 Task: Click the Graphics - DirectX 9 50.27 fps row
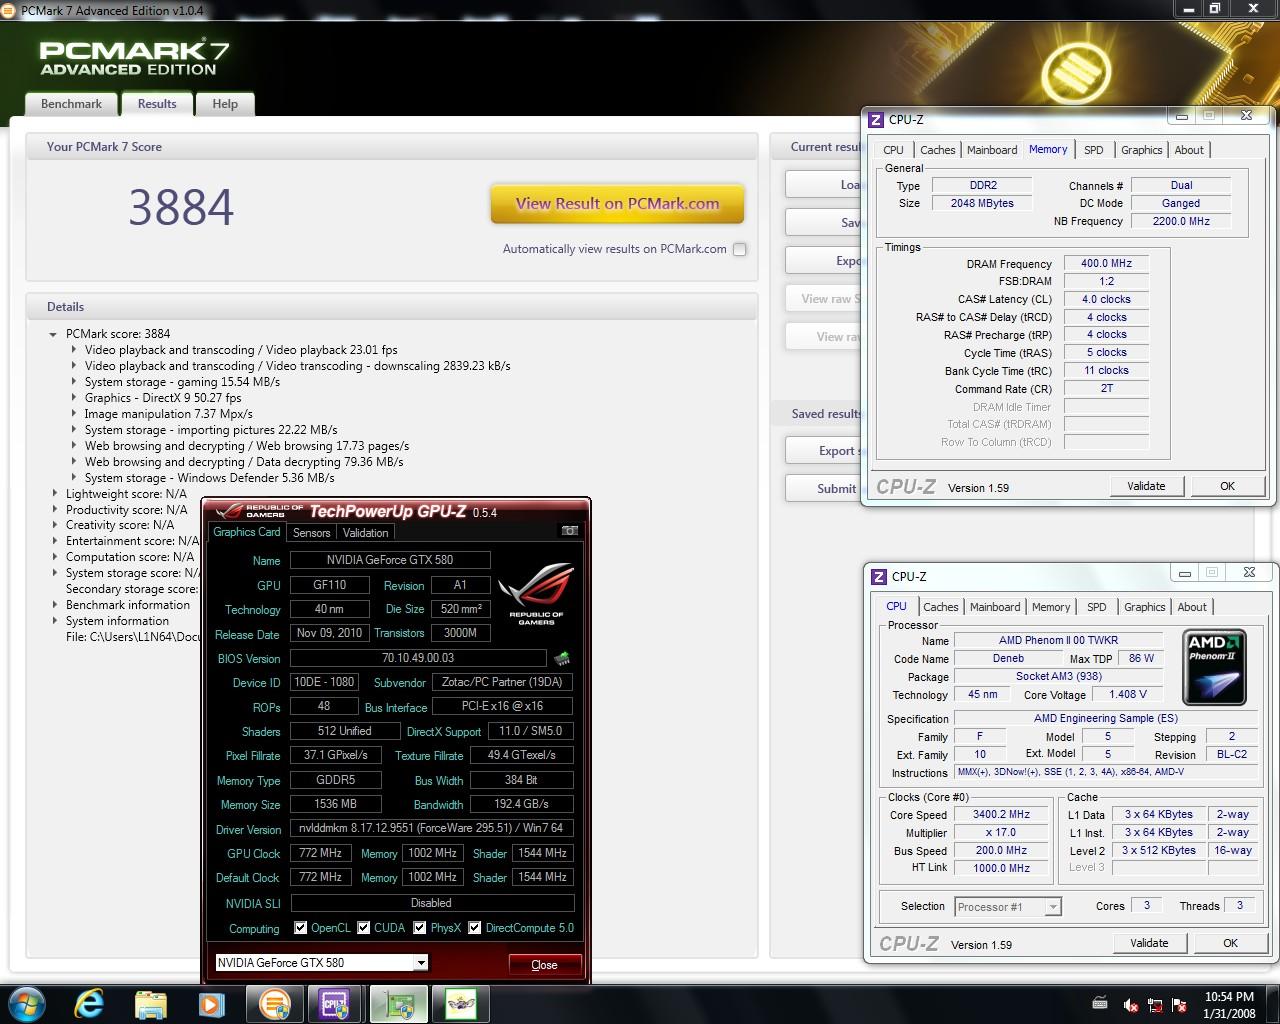[162, 398]
